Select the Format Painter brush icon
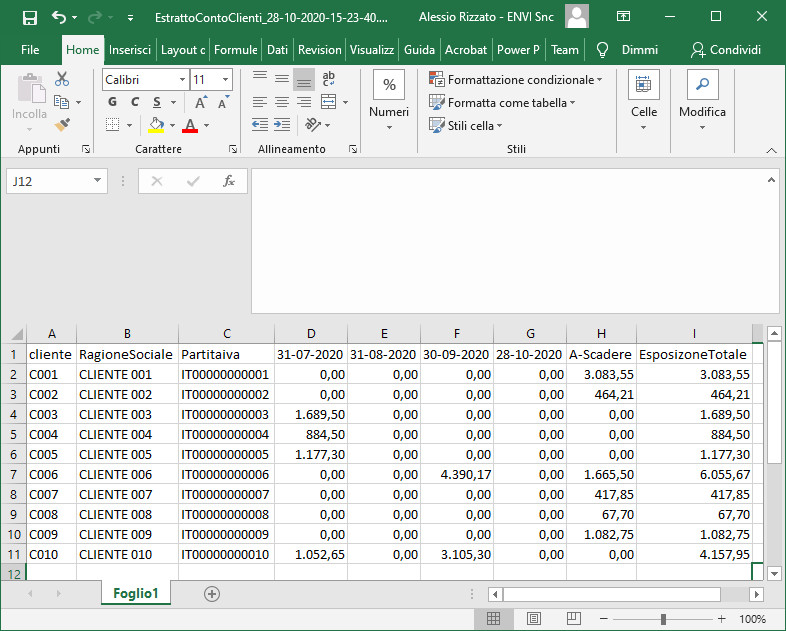Image resolution: width=786 pixels, height=631 pixels. click(62, 124)
